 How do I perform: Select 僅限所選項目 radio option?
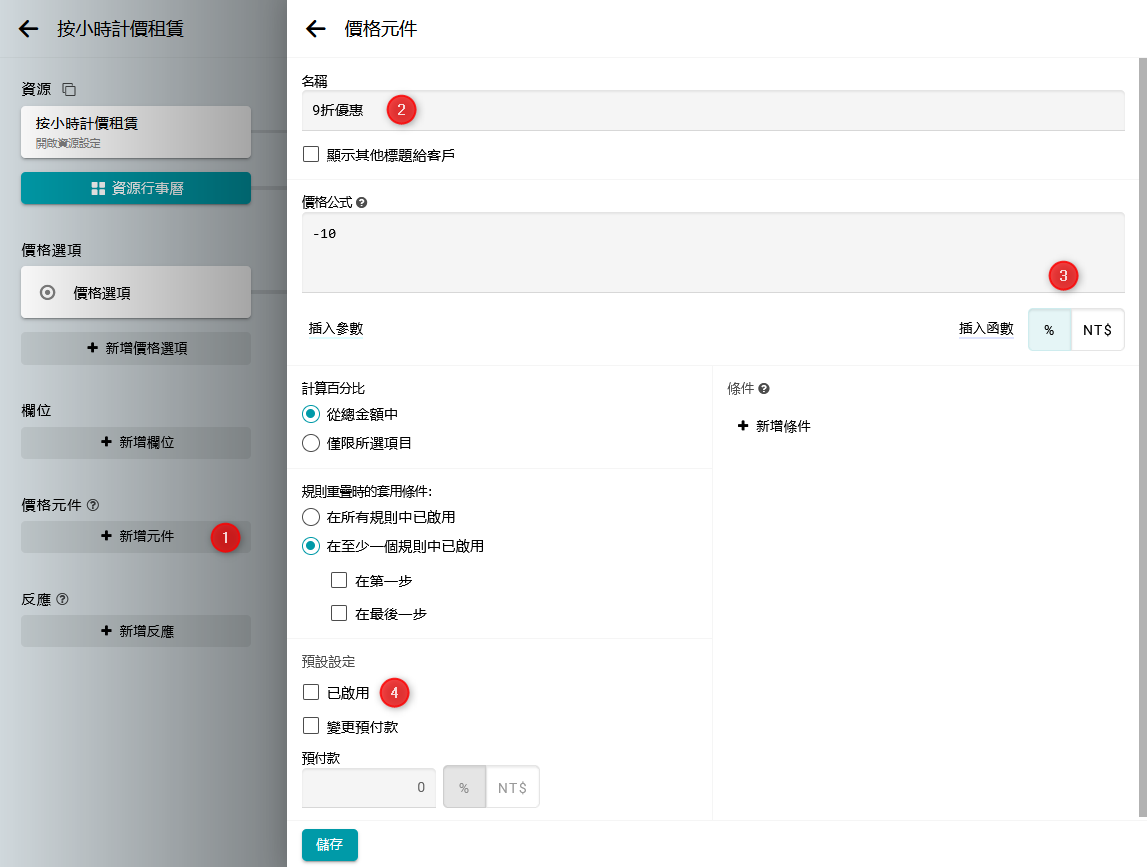pos(311,443)
